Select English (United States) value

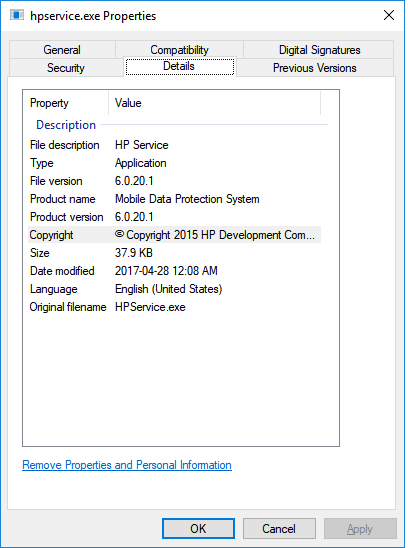point(169,289)
